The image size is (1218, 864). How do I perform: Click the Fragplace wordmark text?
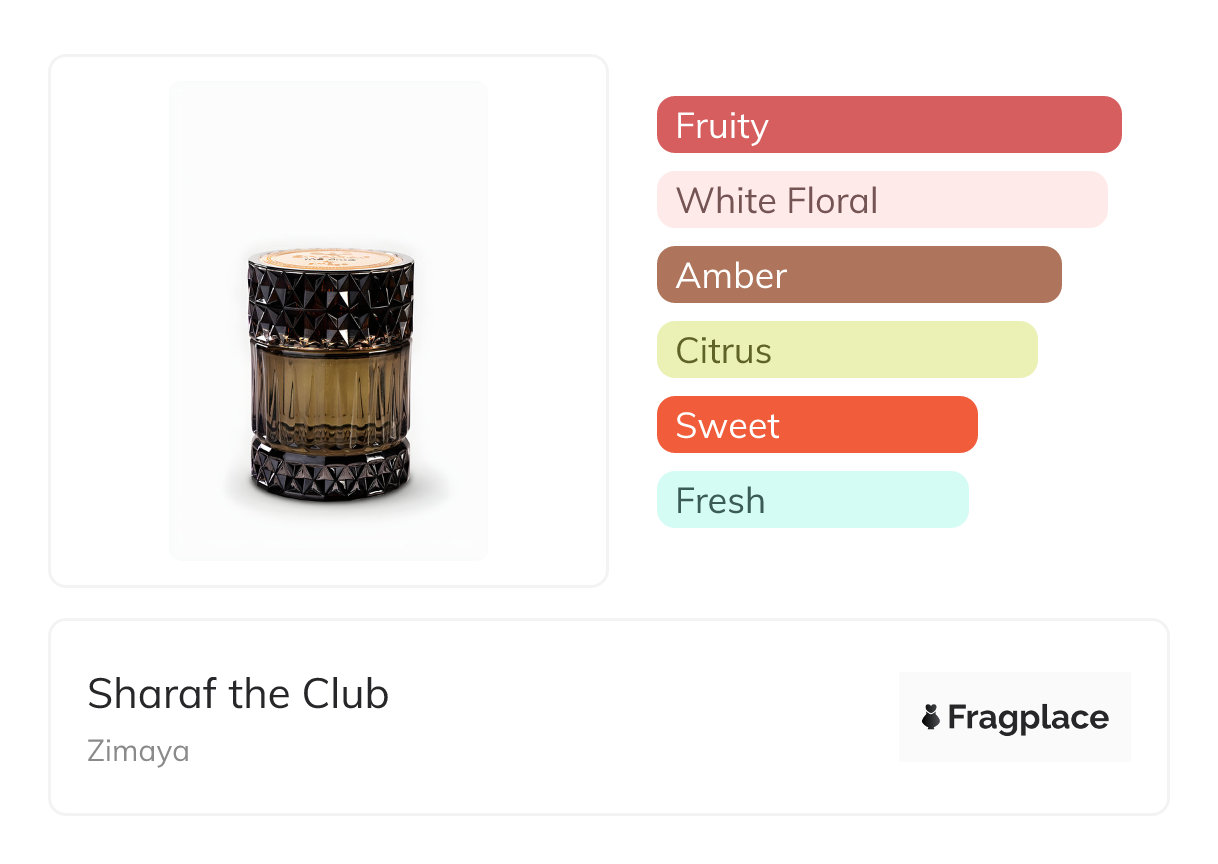[x=1028, y=717]
